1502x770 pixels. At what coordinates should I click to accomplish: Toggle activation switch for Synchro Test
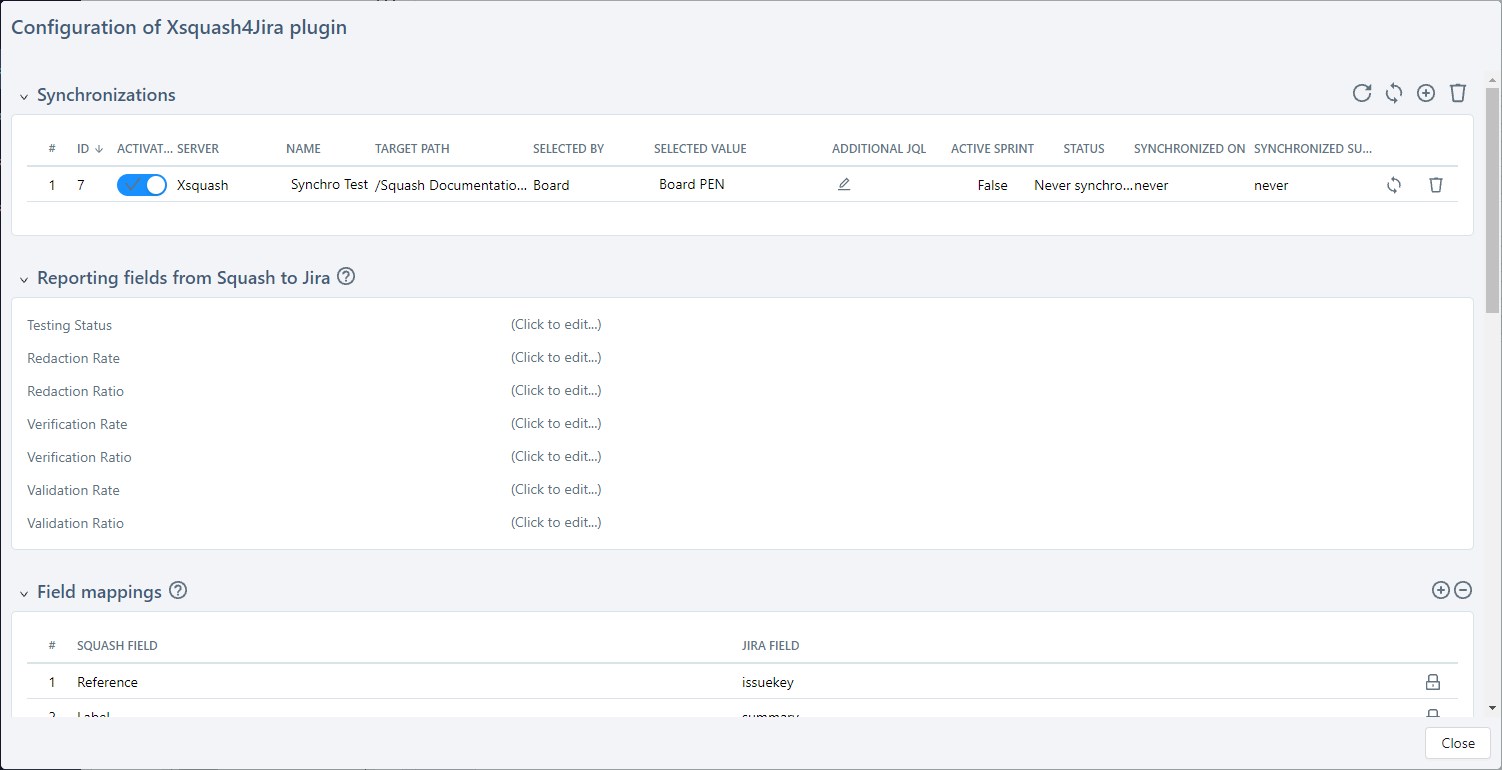click(x=141, y=184)
